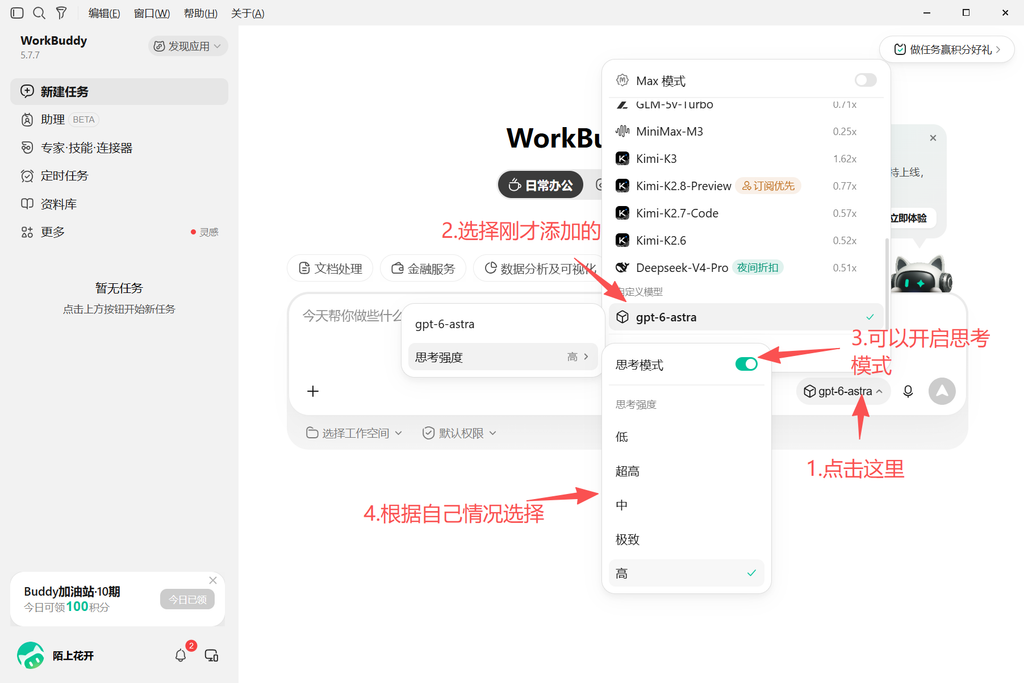1024x683 pixels.
Task: Click the plus attachment icon
Action: [x=313, y=391]
